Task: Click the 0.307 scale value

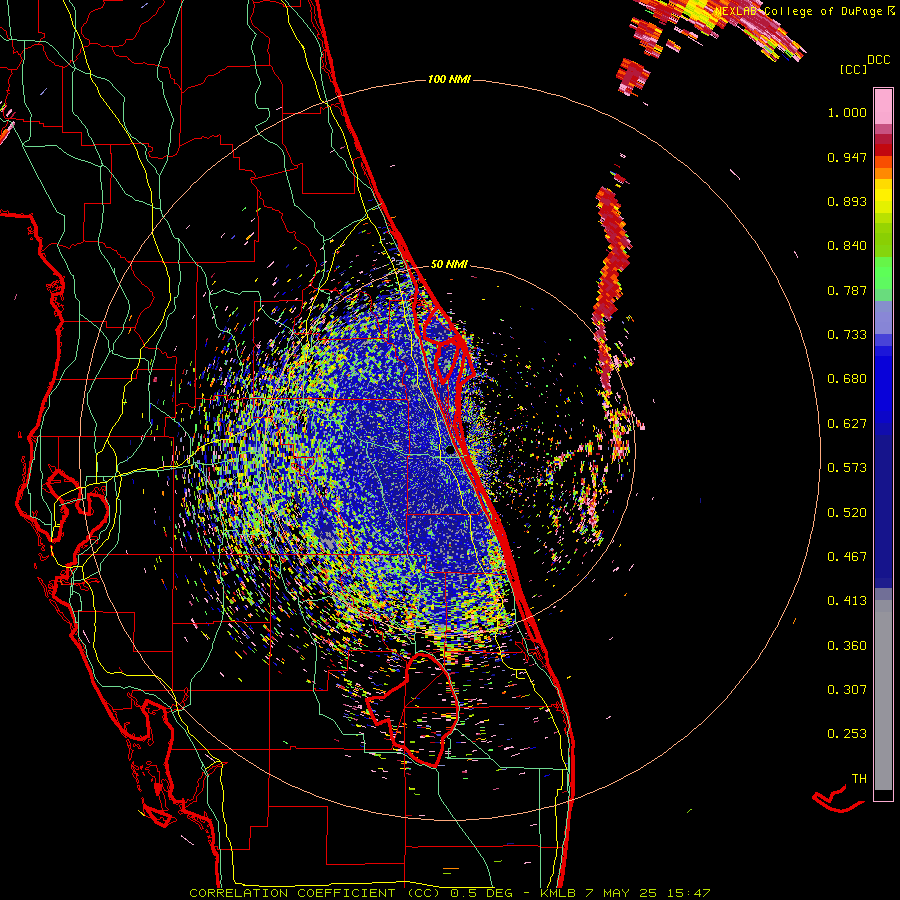Action: (847, 690)
